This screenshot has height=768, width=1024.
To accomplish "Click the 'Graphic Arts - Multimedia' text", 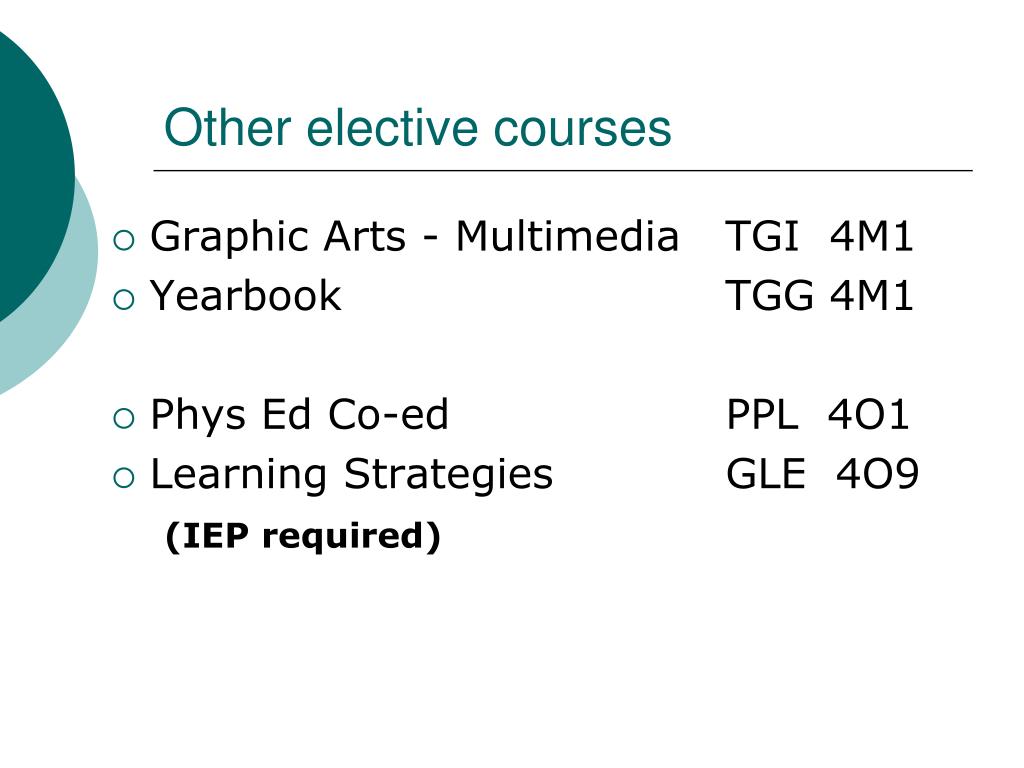I will (x=415, y=238).
